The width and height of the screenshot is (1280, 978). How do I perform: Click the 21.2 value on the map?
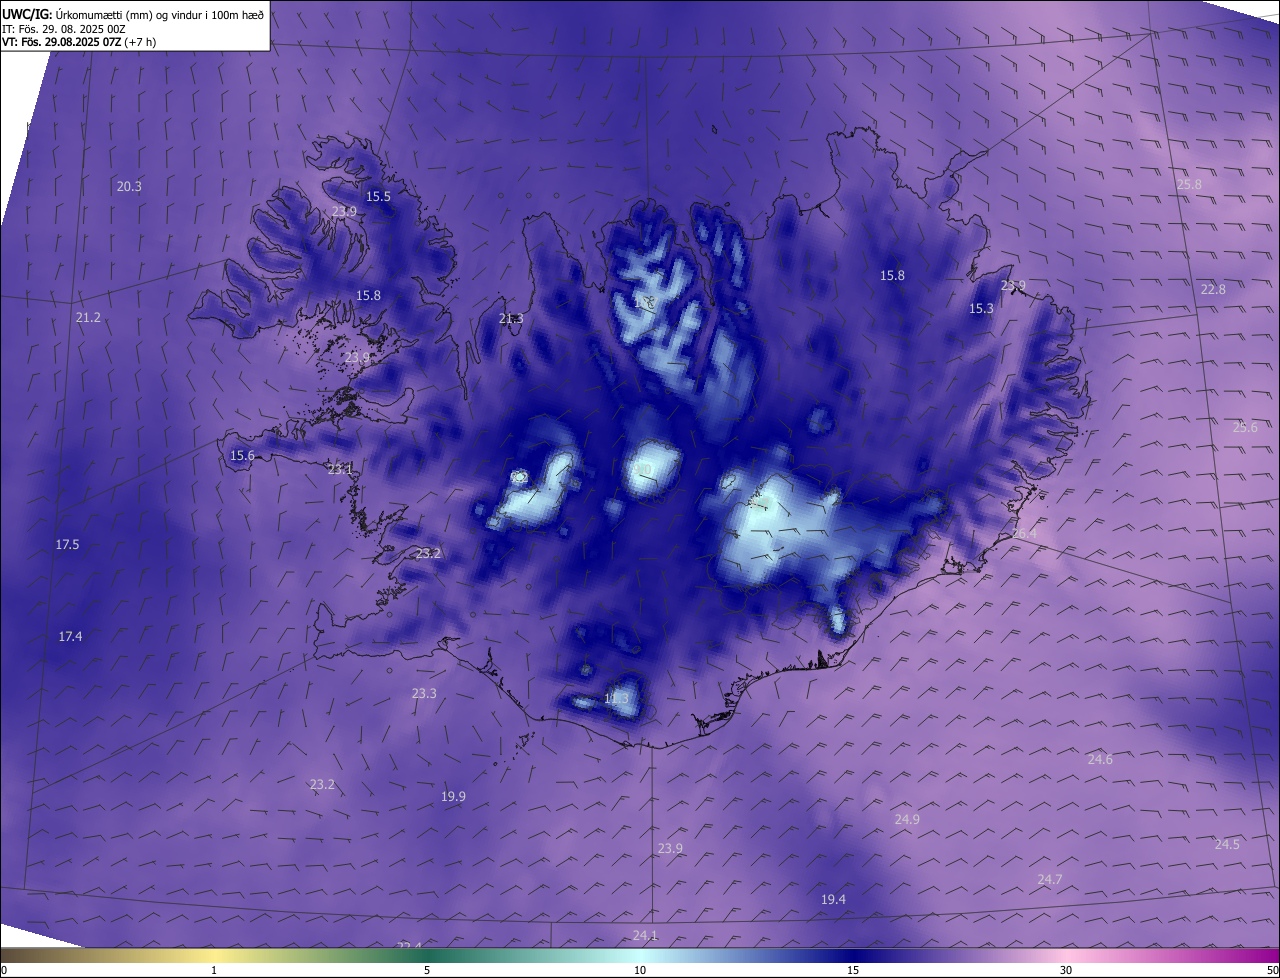(x=88, y=317)
